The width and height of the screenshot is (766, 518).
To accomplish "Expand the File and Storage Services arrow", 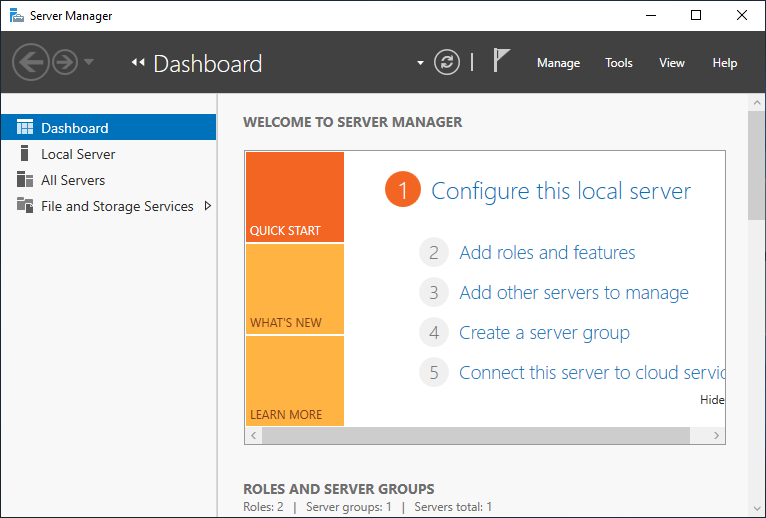I will click(207, 206).
